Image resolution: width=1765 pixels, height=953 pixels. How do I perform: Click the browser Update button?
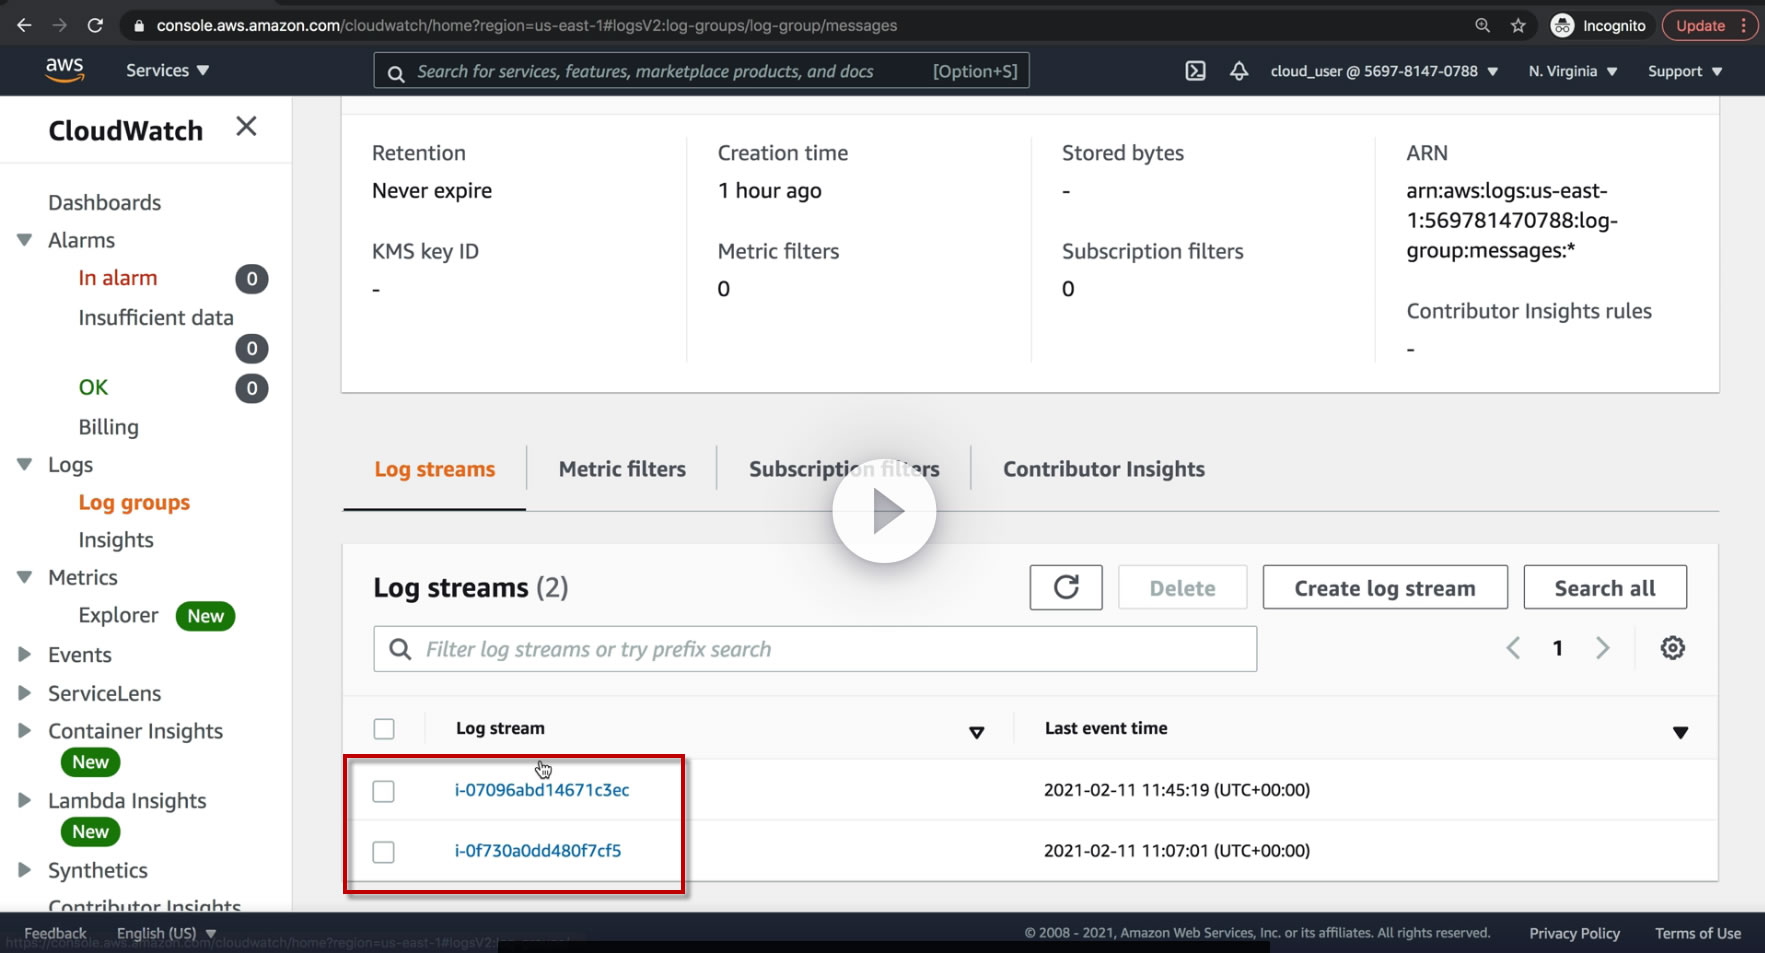[1708, 26]
